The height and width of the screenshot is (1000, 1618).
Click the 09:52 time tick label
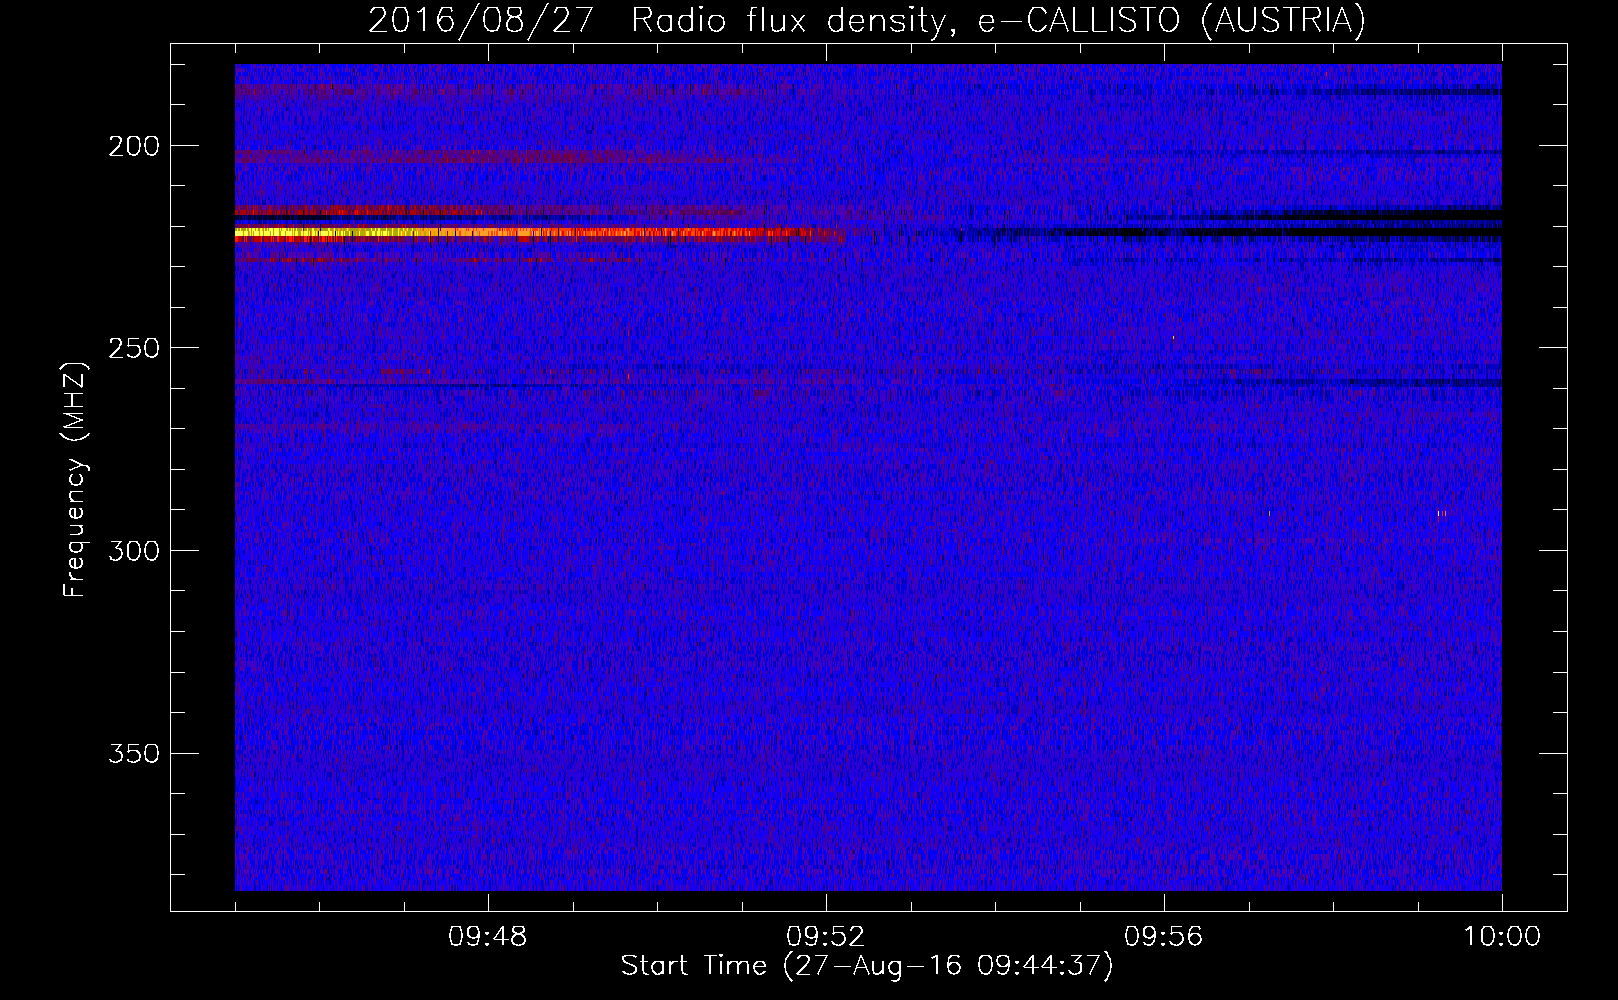(826, 937)
